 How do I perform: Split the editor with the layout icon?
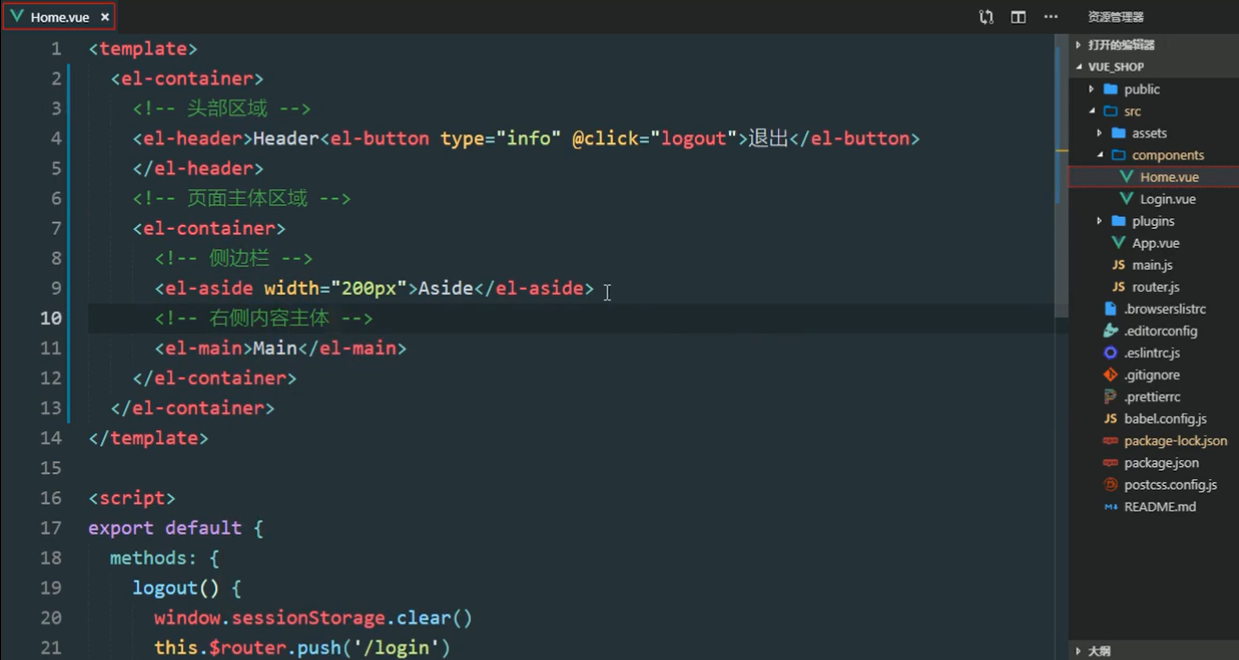coord(1018,17)
